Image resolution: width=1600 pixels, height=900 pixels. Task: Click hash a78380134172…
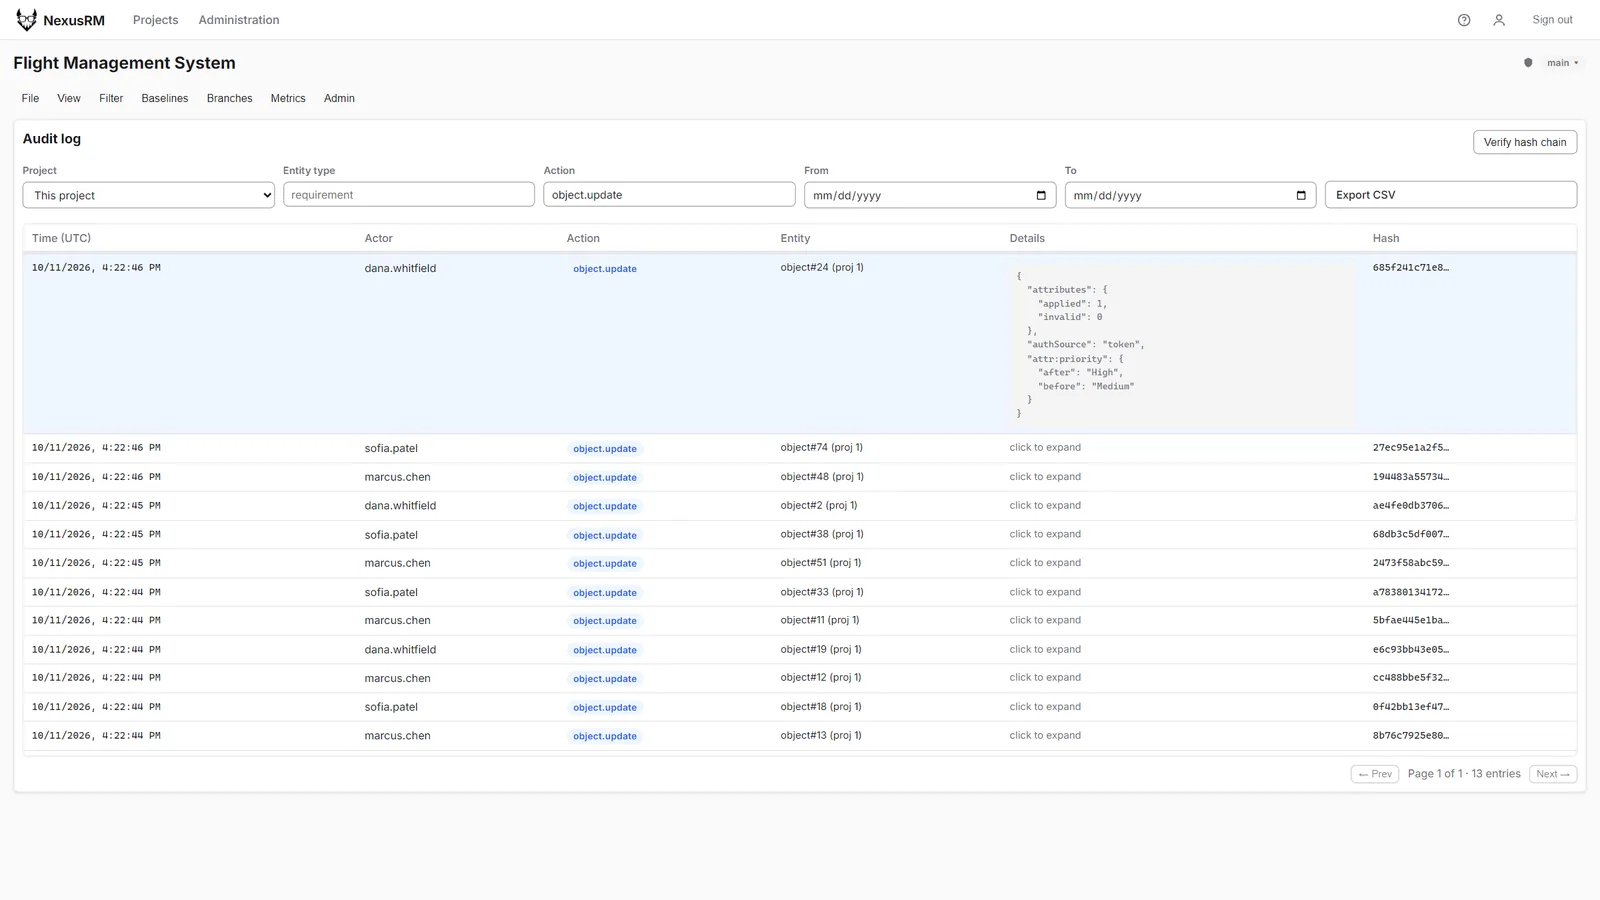(x=1410, y=592)
